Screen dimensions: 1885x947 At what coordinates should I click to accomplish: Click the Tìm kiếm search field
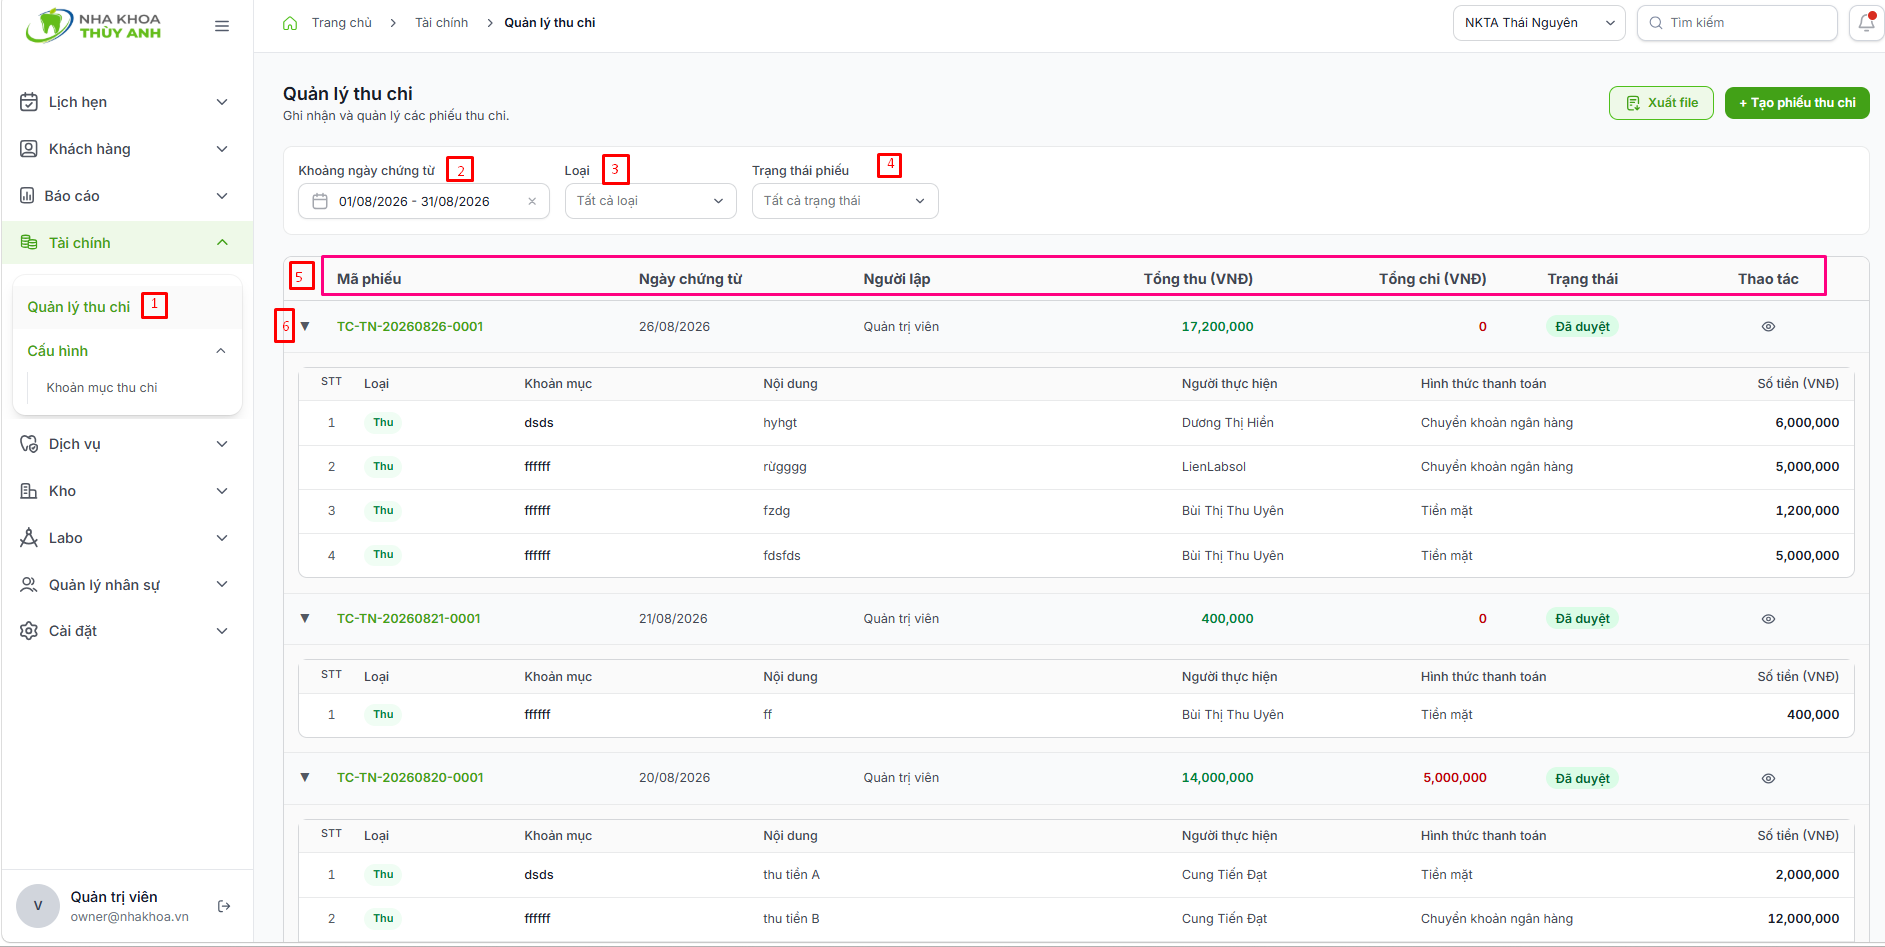pyautogui.click(x=1737, y=23)
